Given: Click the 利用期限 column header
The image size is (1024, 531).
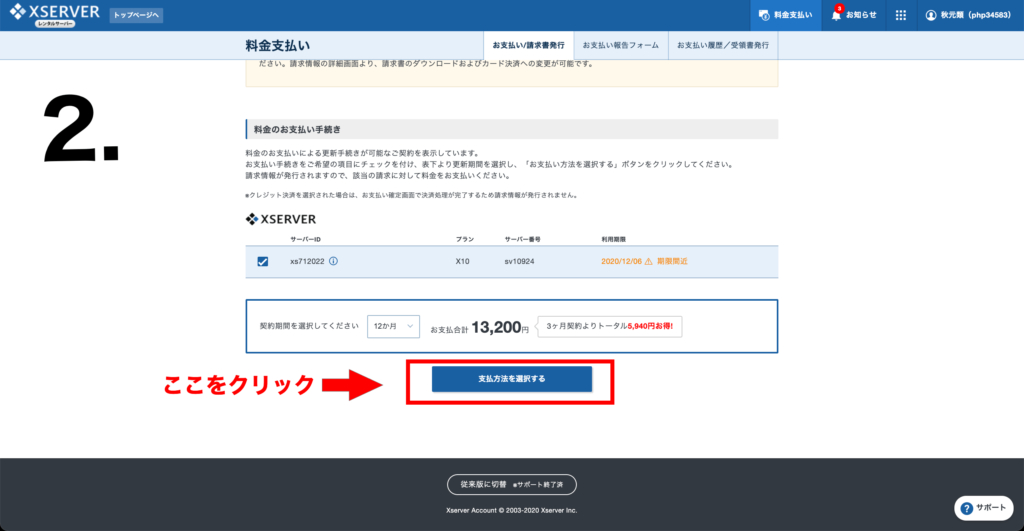Looking at the screenshot, I should pos(613,240).
